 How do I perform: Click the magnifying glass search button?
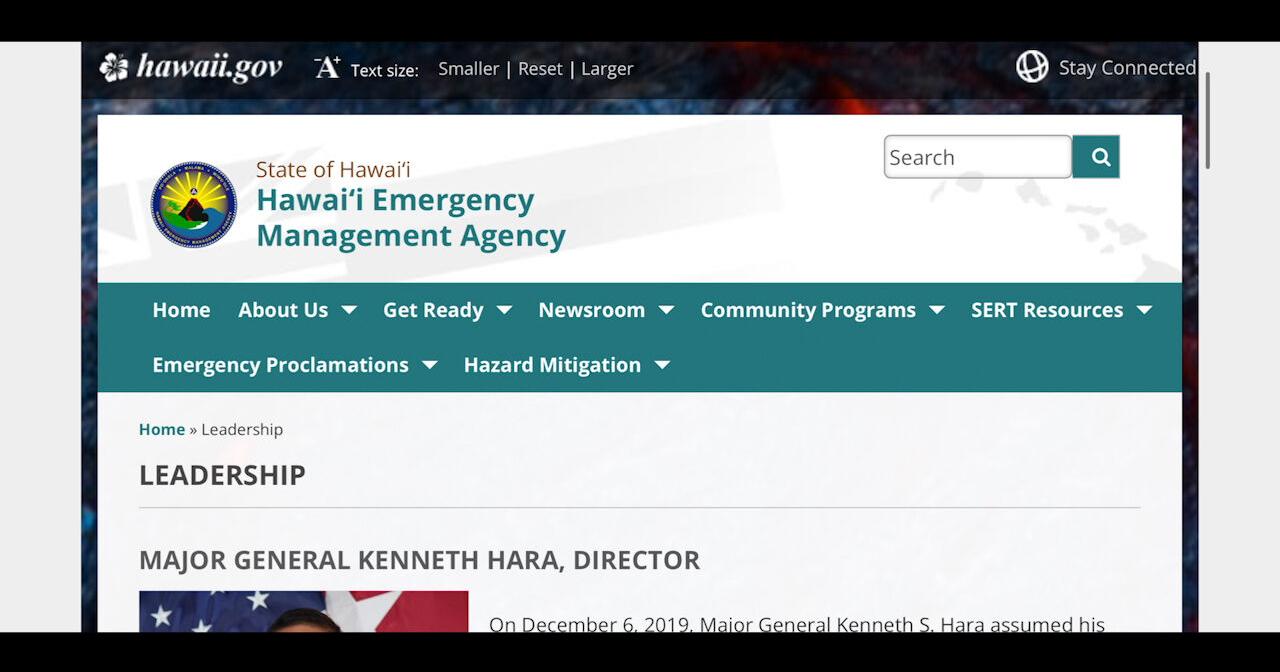(x=1096, y=157)
